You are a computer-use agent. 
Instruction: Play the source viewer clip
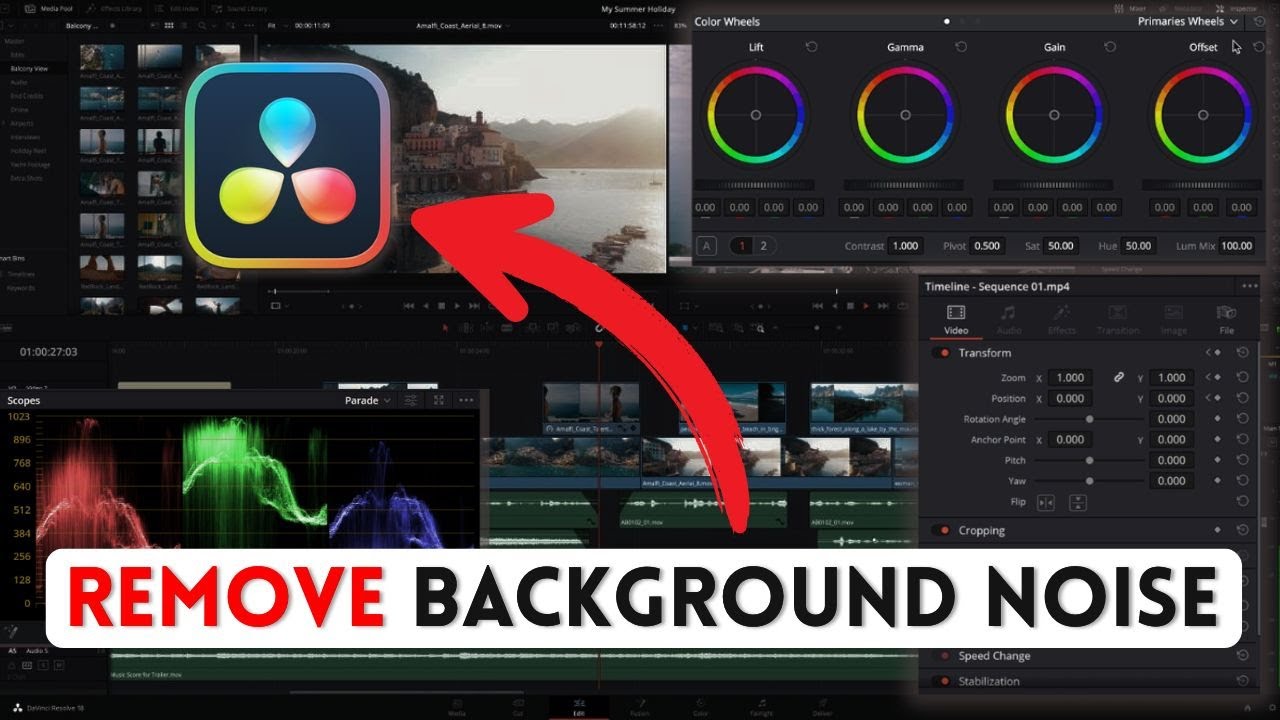point(457,306)
